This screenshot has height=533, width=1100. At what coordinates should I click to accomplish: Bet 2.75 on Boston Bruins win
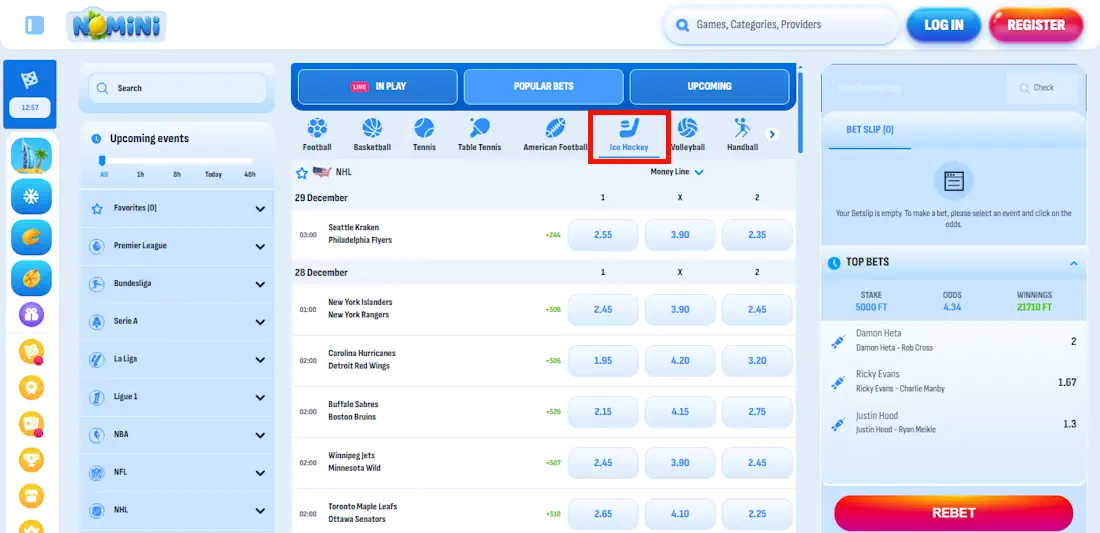757,412
